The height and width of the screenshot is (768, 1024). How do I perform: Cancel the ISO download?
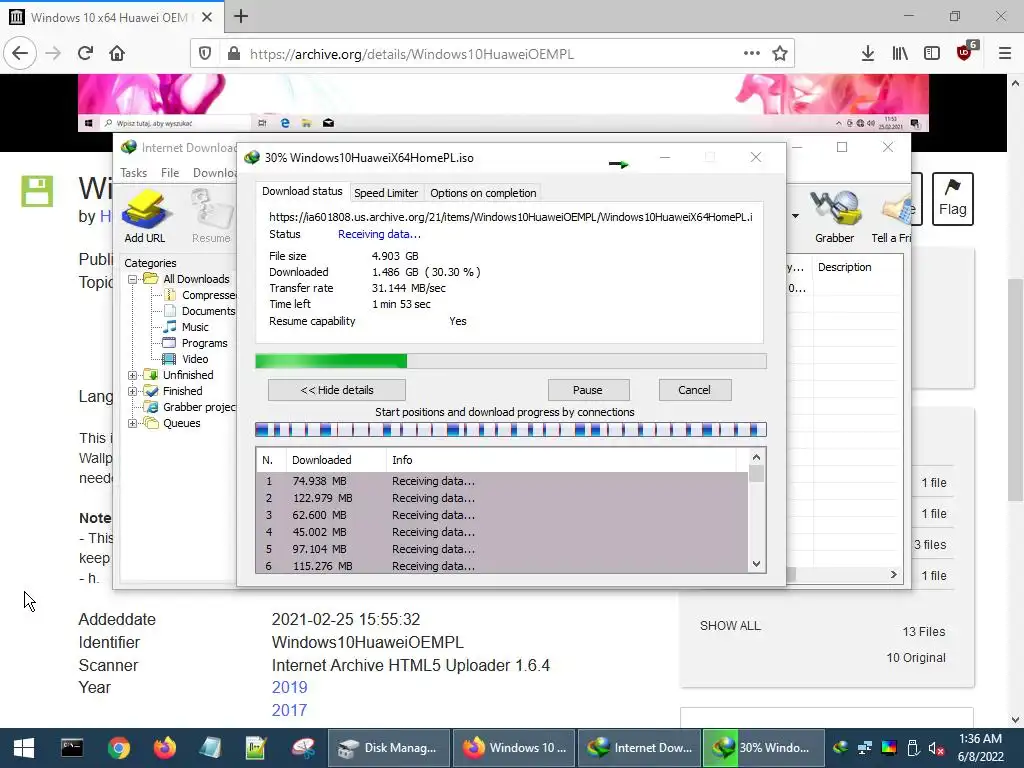pyautogui.click(x=694, y=390)
